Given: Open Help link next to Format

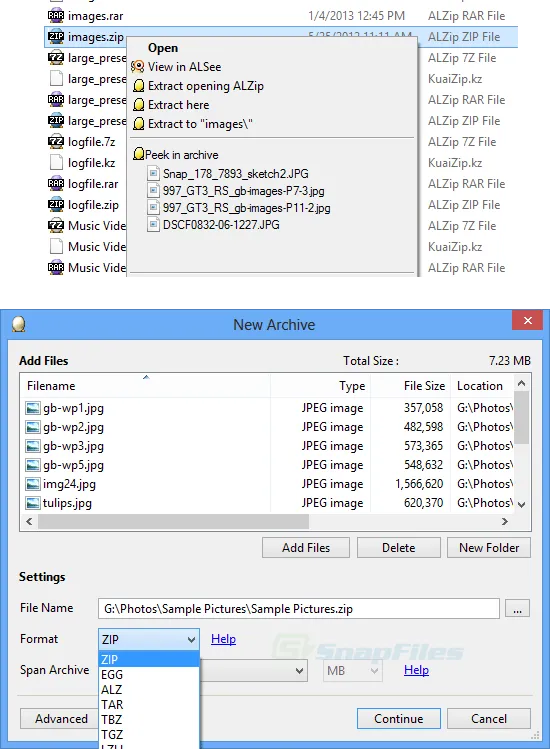Looking at the screenshot, I should 224,639.
